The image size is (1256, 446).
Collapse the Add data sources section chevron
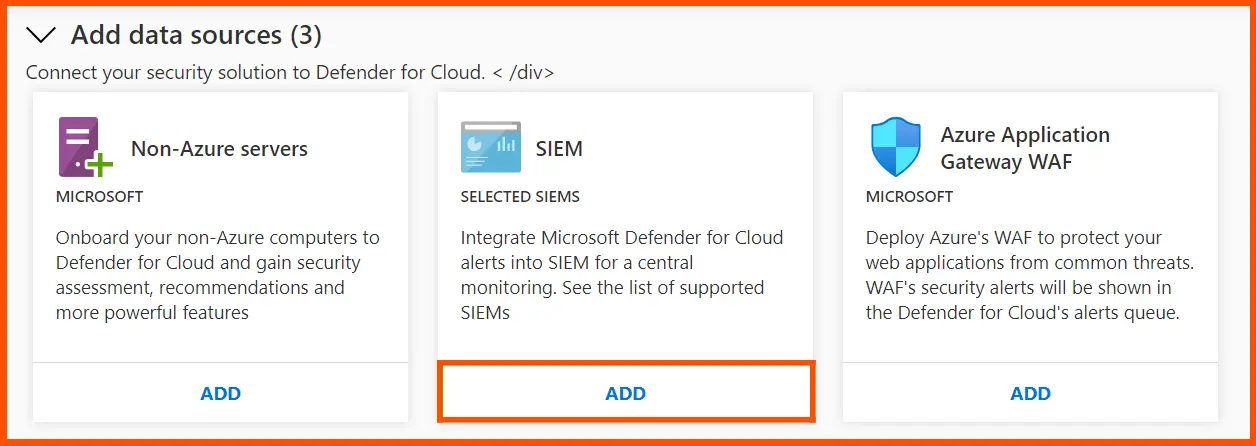click(x=42, y=36)
